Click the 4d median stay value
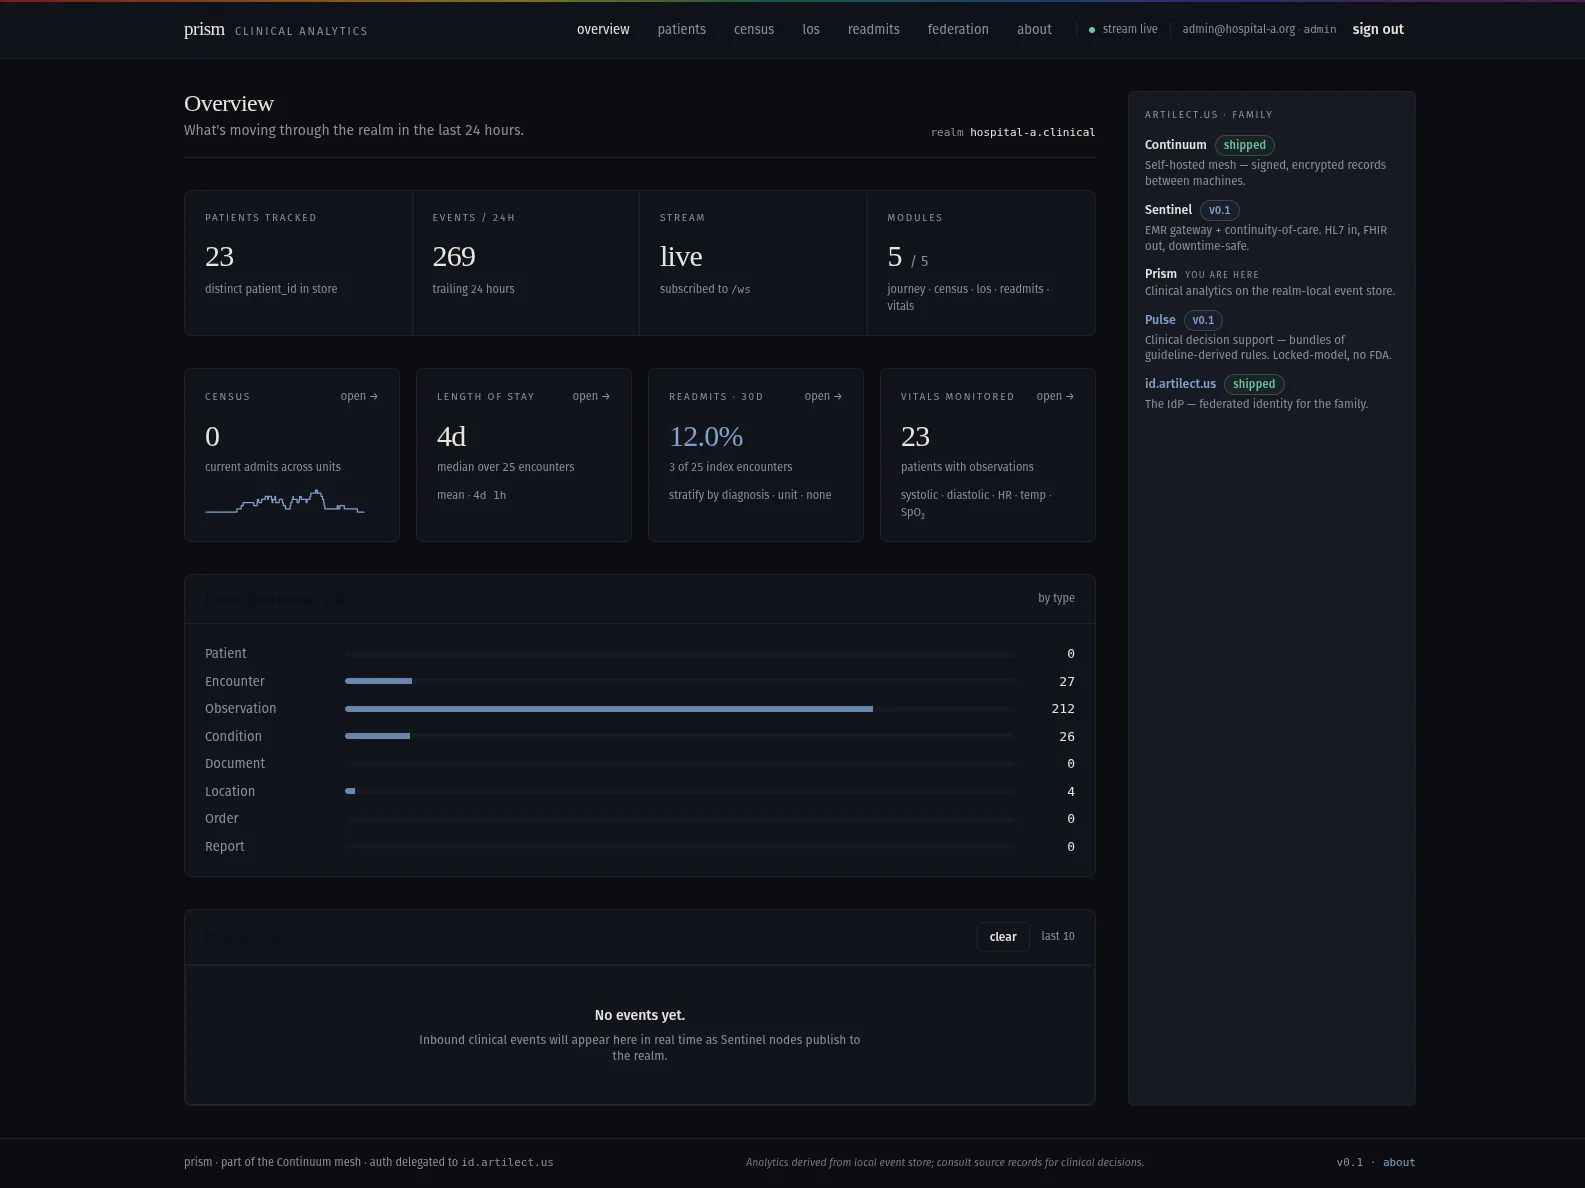Image resolution: width=1585 pixels, height=1188 pixels. point(451,436)
